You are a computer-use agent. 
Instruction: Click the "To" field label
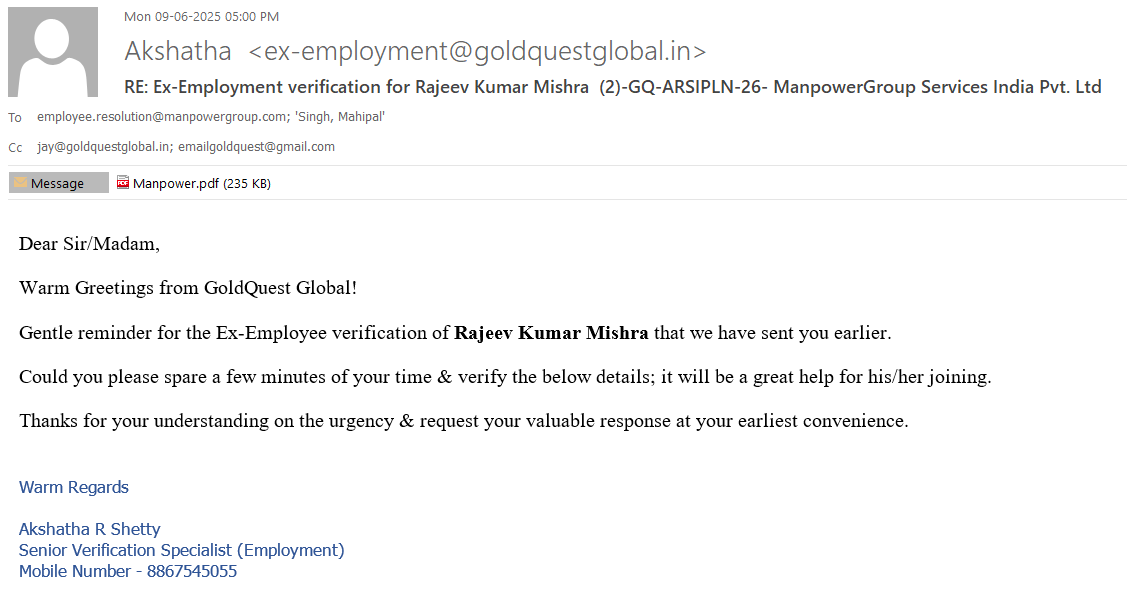coord(15,118)
